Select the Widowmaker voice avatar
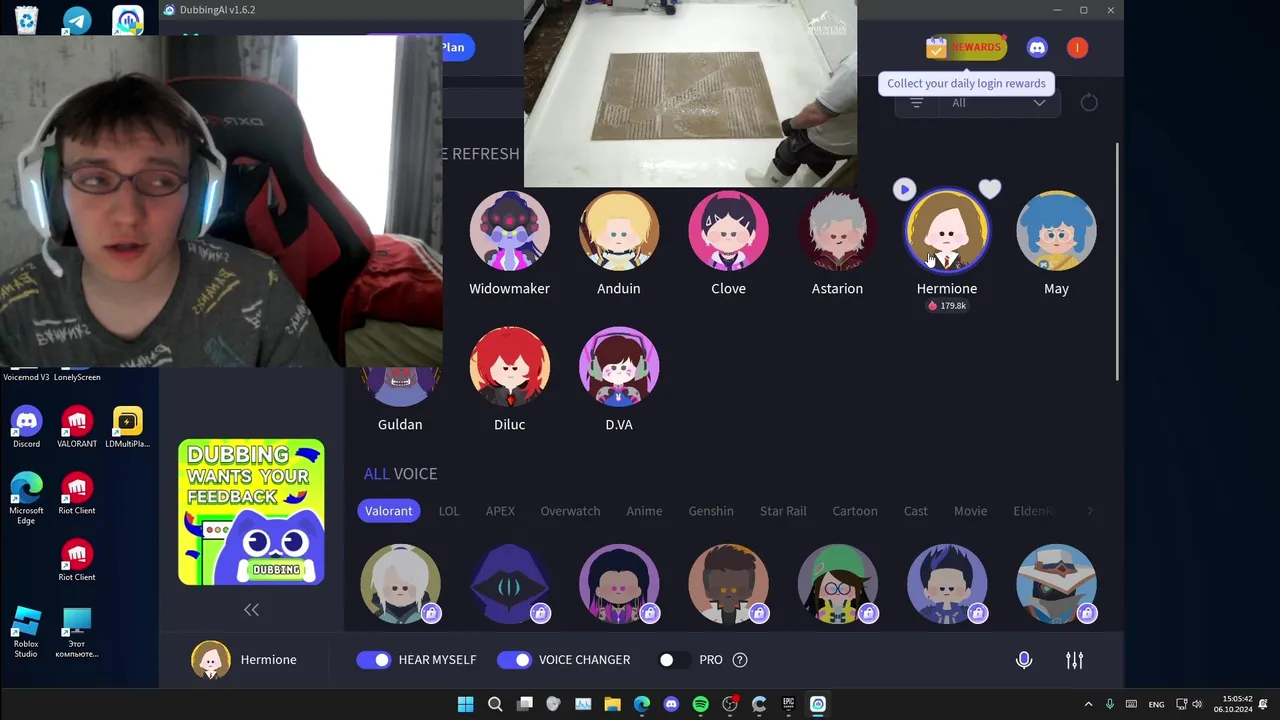Image resolution: width=1280 pixels, height=720 pixels. point(509,231)
